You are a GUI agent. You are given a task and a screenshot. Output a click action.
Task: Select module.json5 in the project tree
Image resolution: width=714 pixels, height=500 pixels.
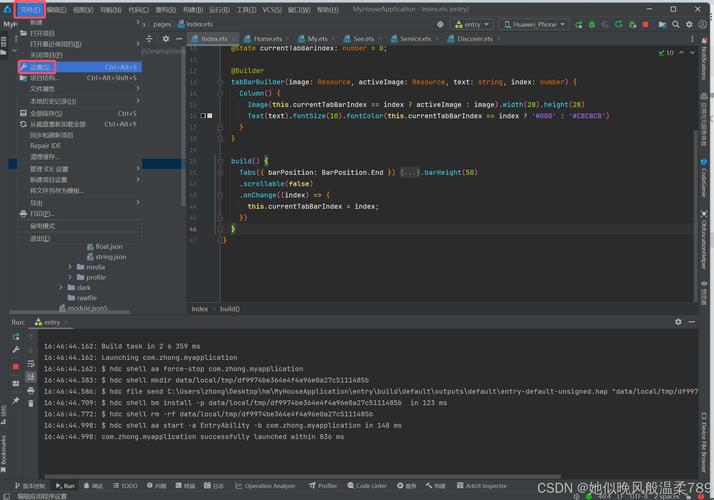(x=83, y=308)
